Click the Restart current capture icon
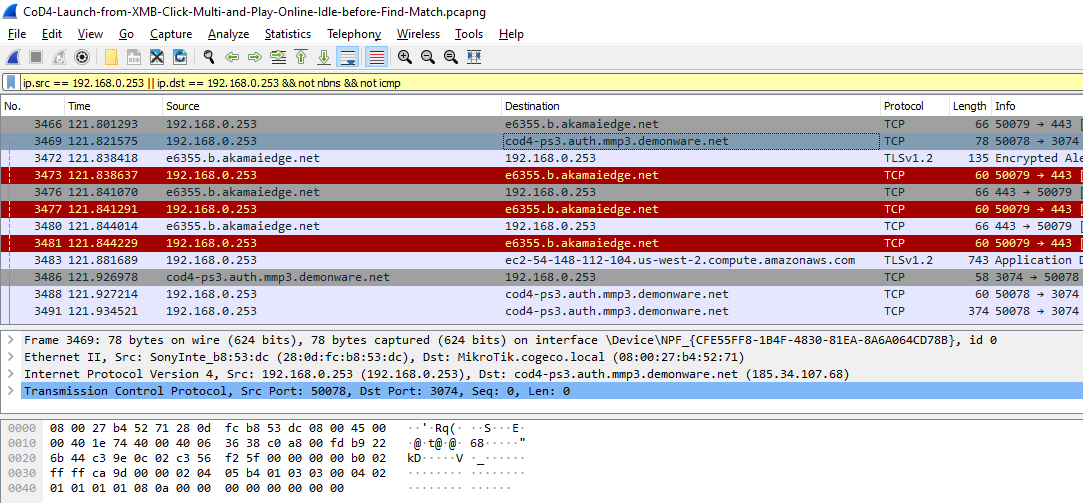Screen dimensions: 1083x503 pyautogui.click(x=59, y=57)
